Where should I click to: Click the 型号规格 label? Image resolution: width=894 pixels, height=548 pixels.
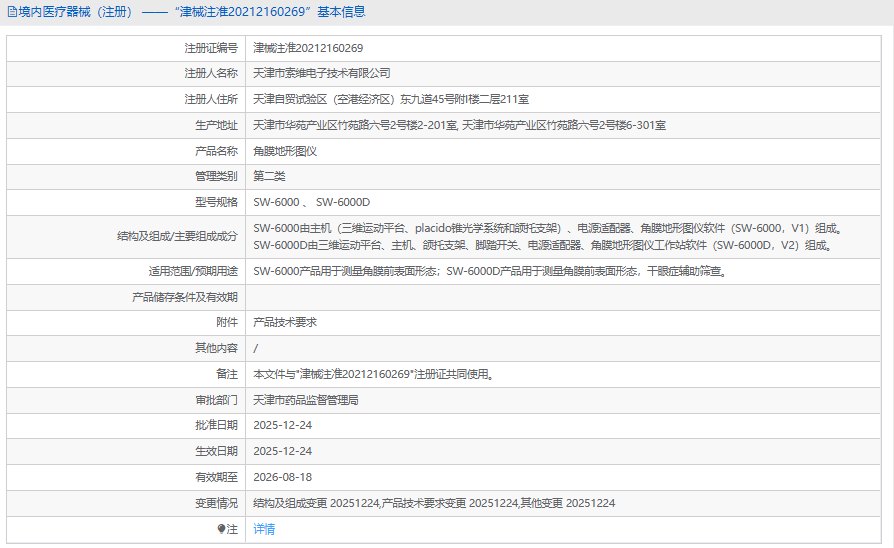pos(216,202)
